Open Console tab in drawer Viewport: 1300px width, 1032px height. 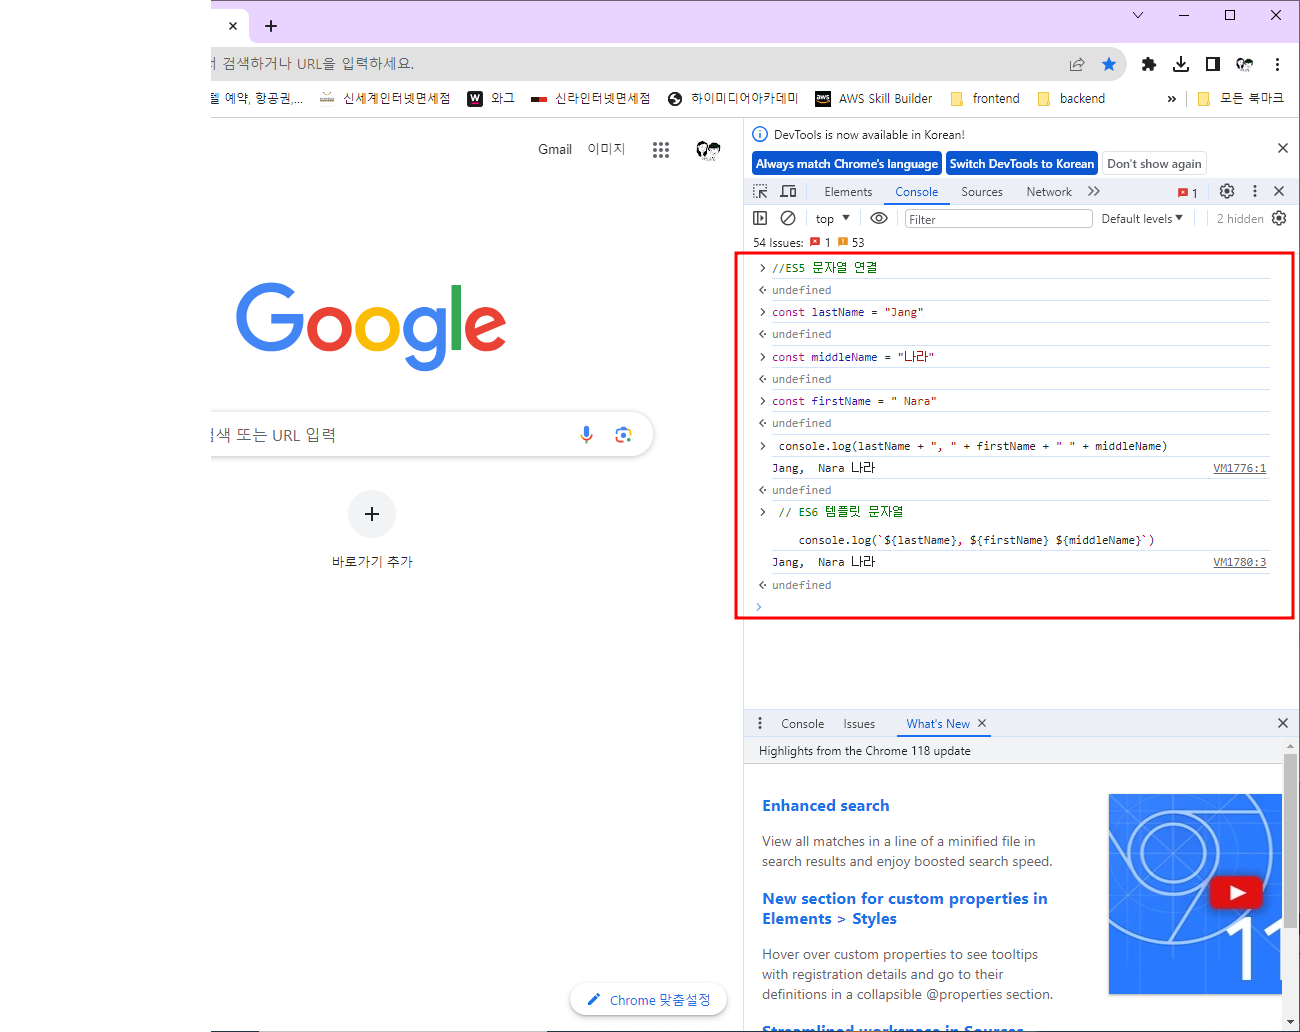coord(803,724)
